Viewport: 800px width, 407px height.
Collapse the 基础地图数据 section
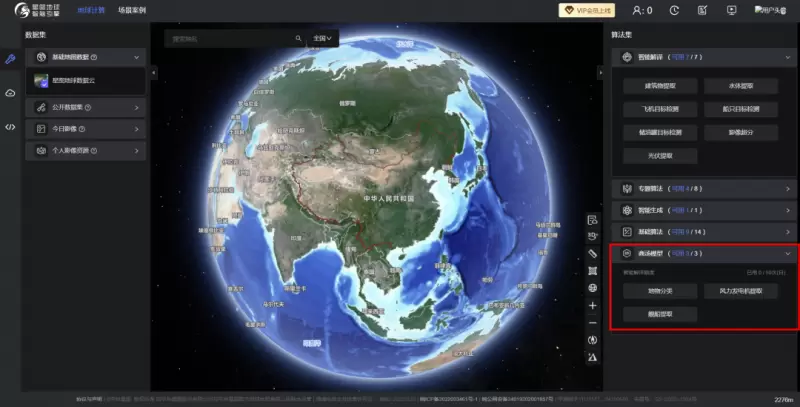point(138,58)
